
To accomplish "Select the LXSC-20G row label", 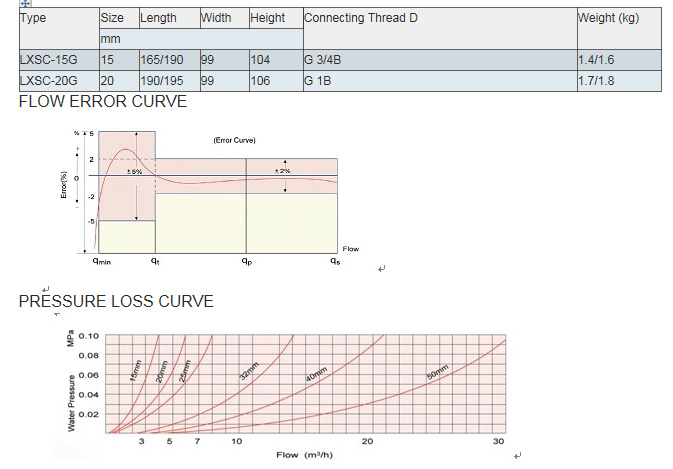I will [46, 79].
